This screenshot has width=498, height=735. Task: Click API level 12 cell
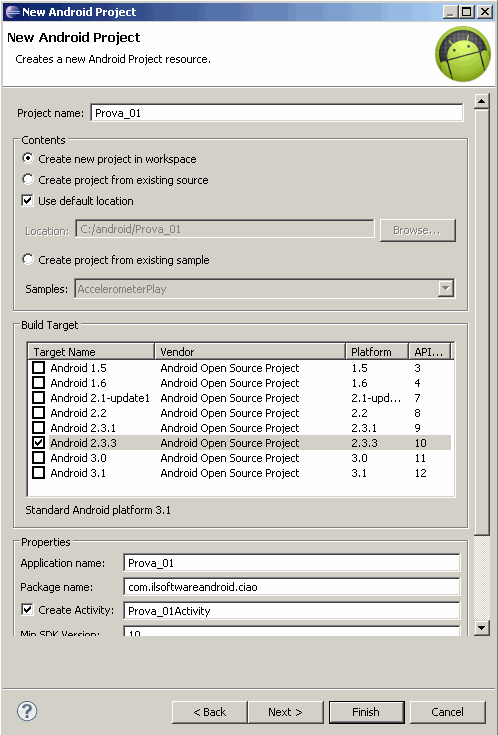pos(420,472)
